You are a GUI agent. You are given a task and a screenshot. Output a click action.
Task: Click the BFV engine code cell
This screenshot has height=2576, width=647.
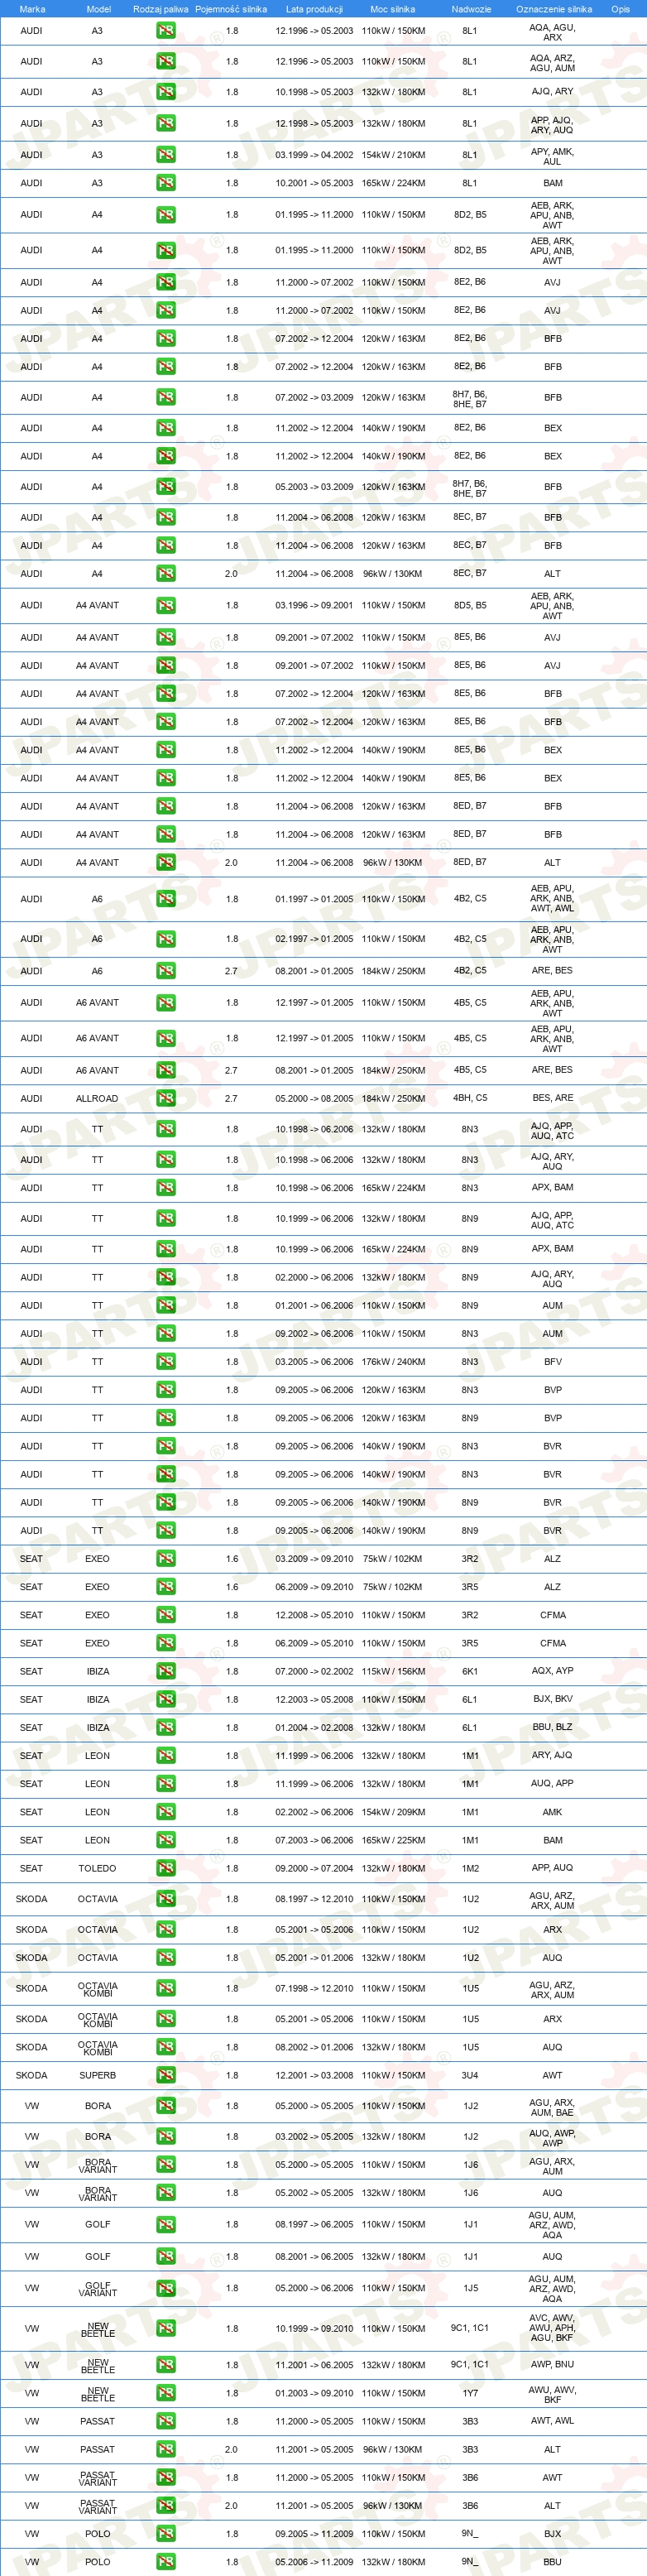coord(553,1362)
